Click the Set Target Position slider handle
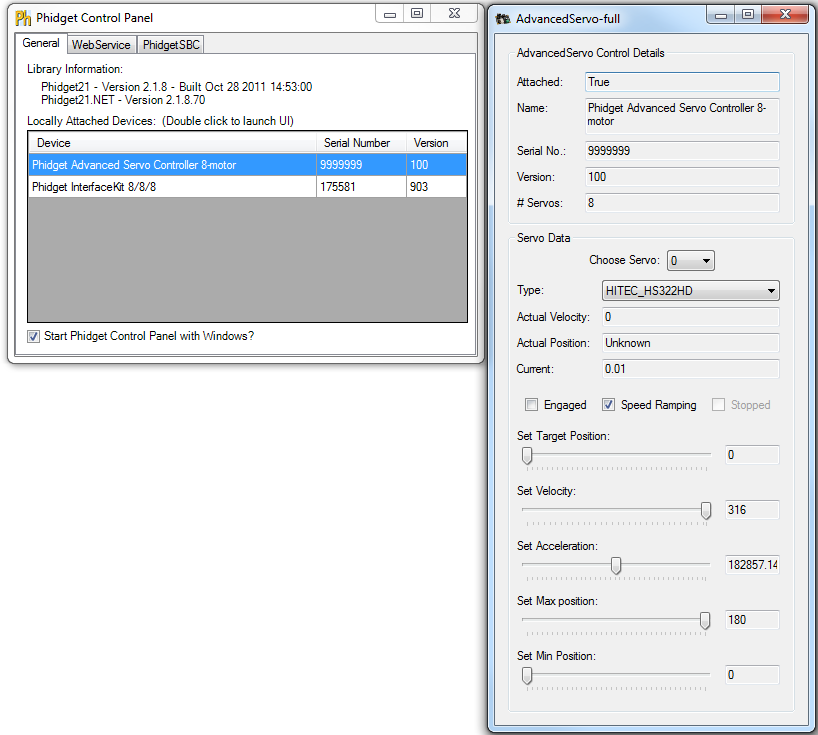 coord(527,455)
